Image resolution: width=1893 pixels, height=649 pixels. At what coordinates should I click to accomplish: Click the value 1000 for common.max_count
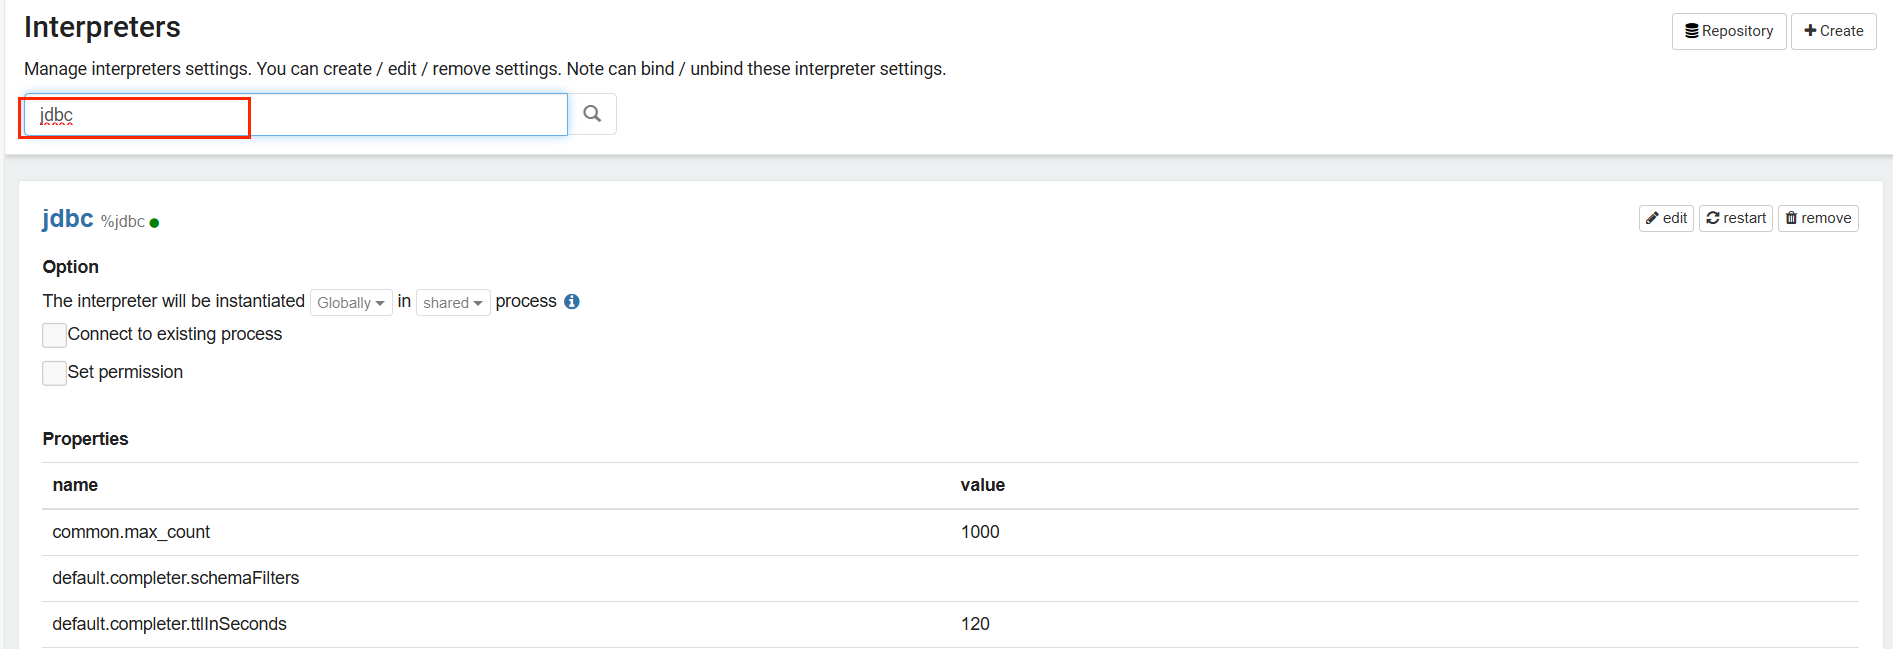click(980, 532)
